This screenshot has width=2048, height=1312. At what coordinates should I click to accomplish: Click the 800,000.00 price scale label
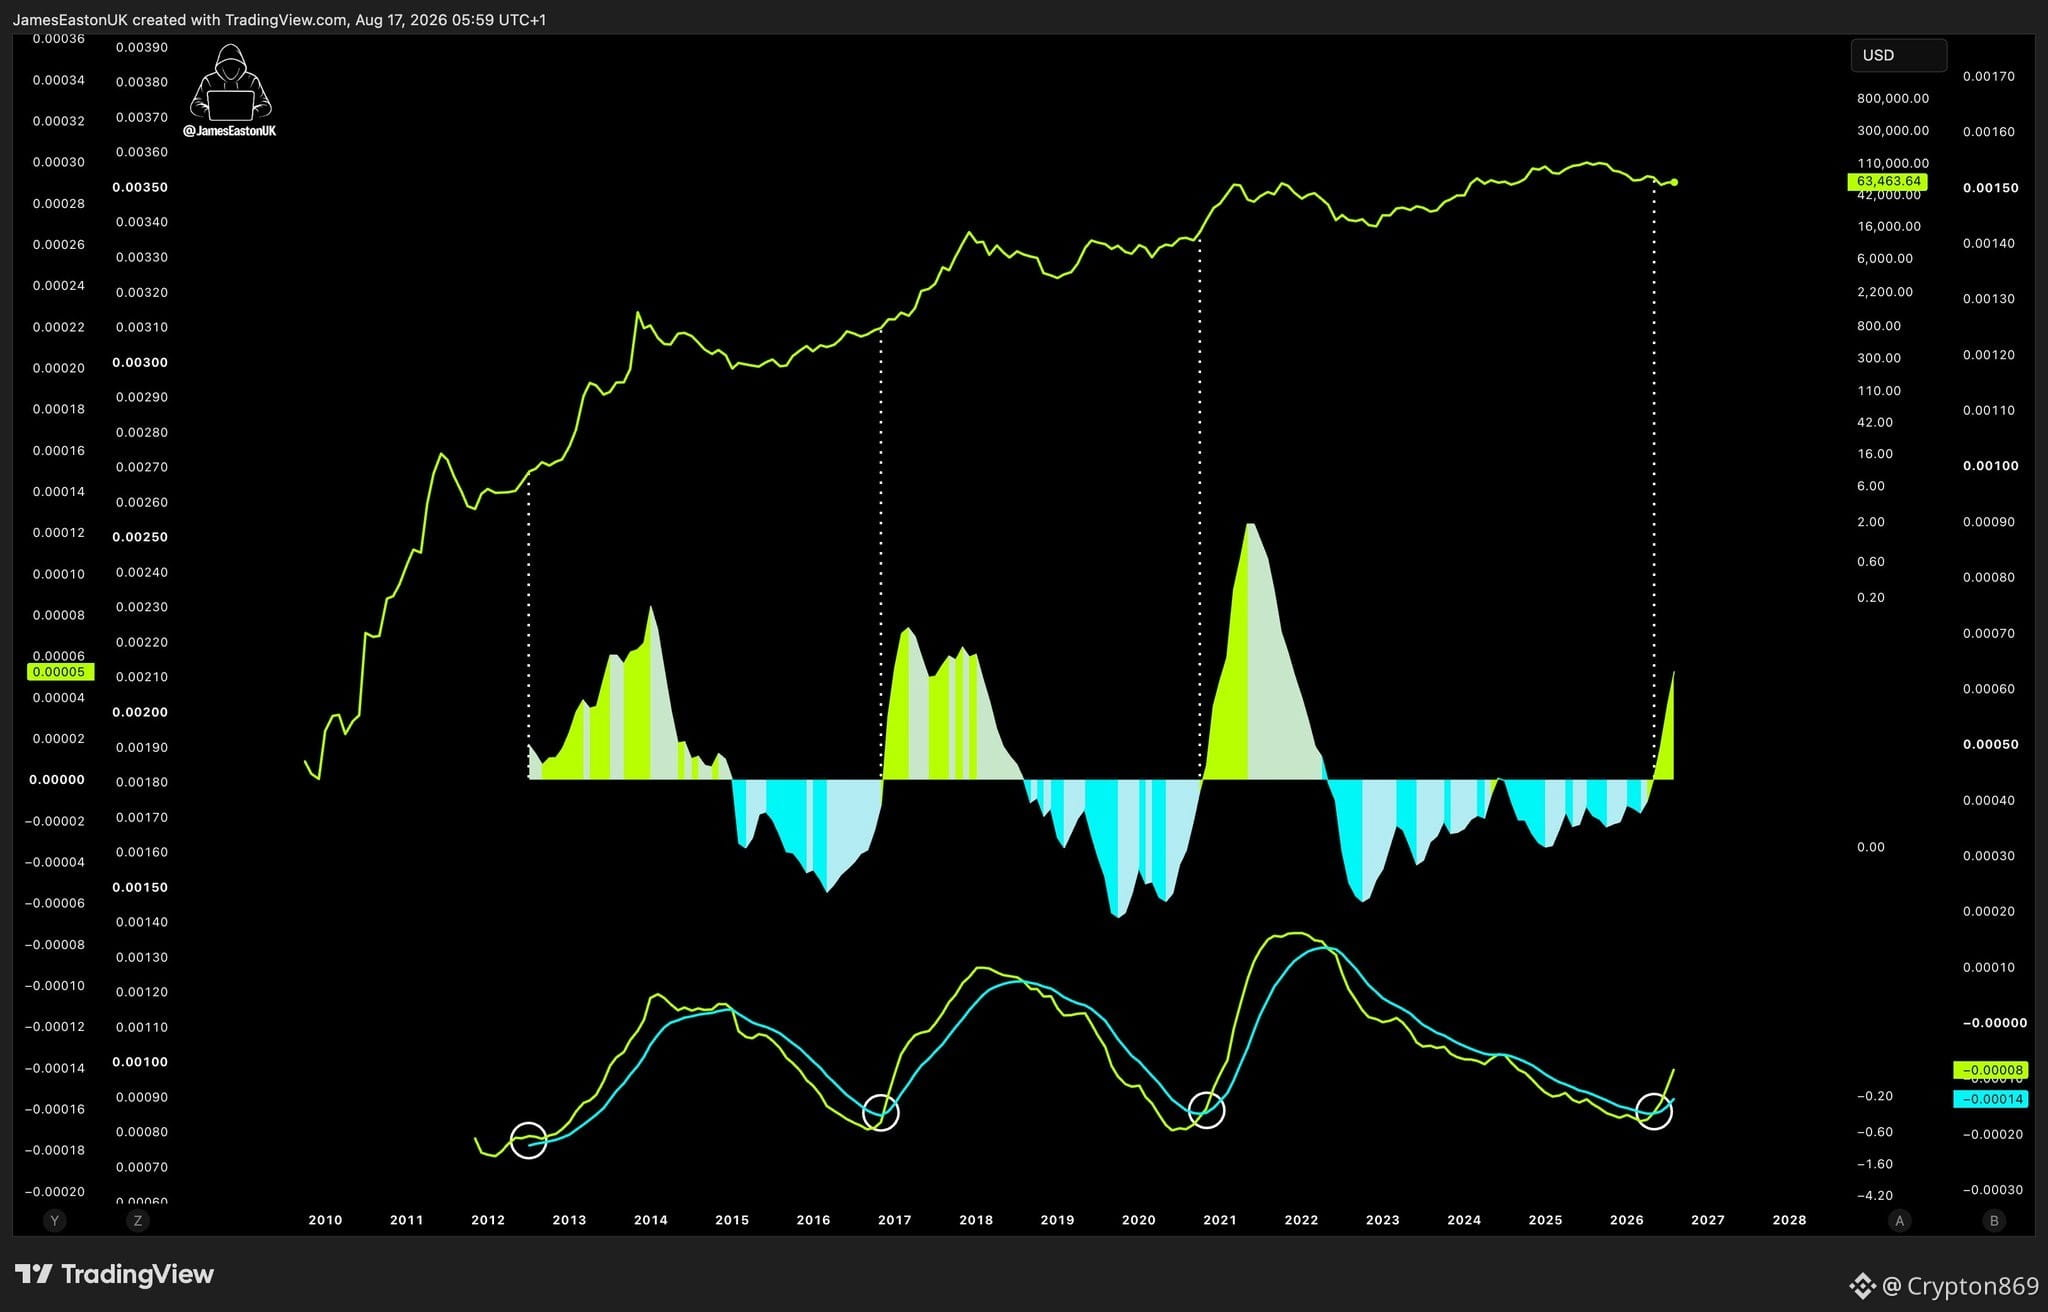click(x=1893, y=98)
